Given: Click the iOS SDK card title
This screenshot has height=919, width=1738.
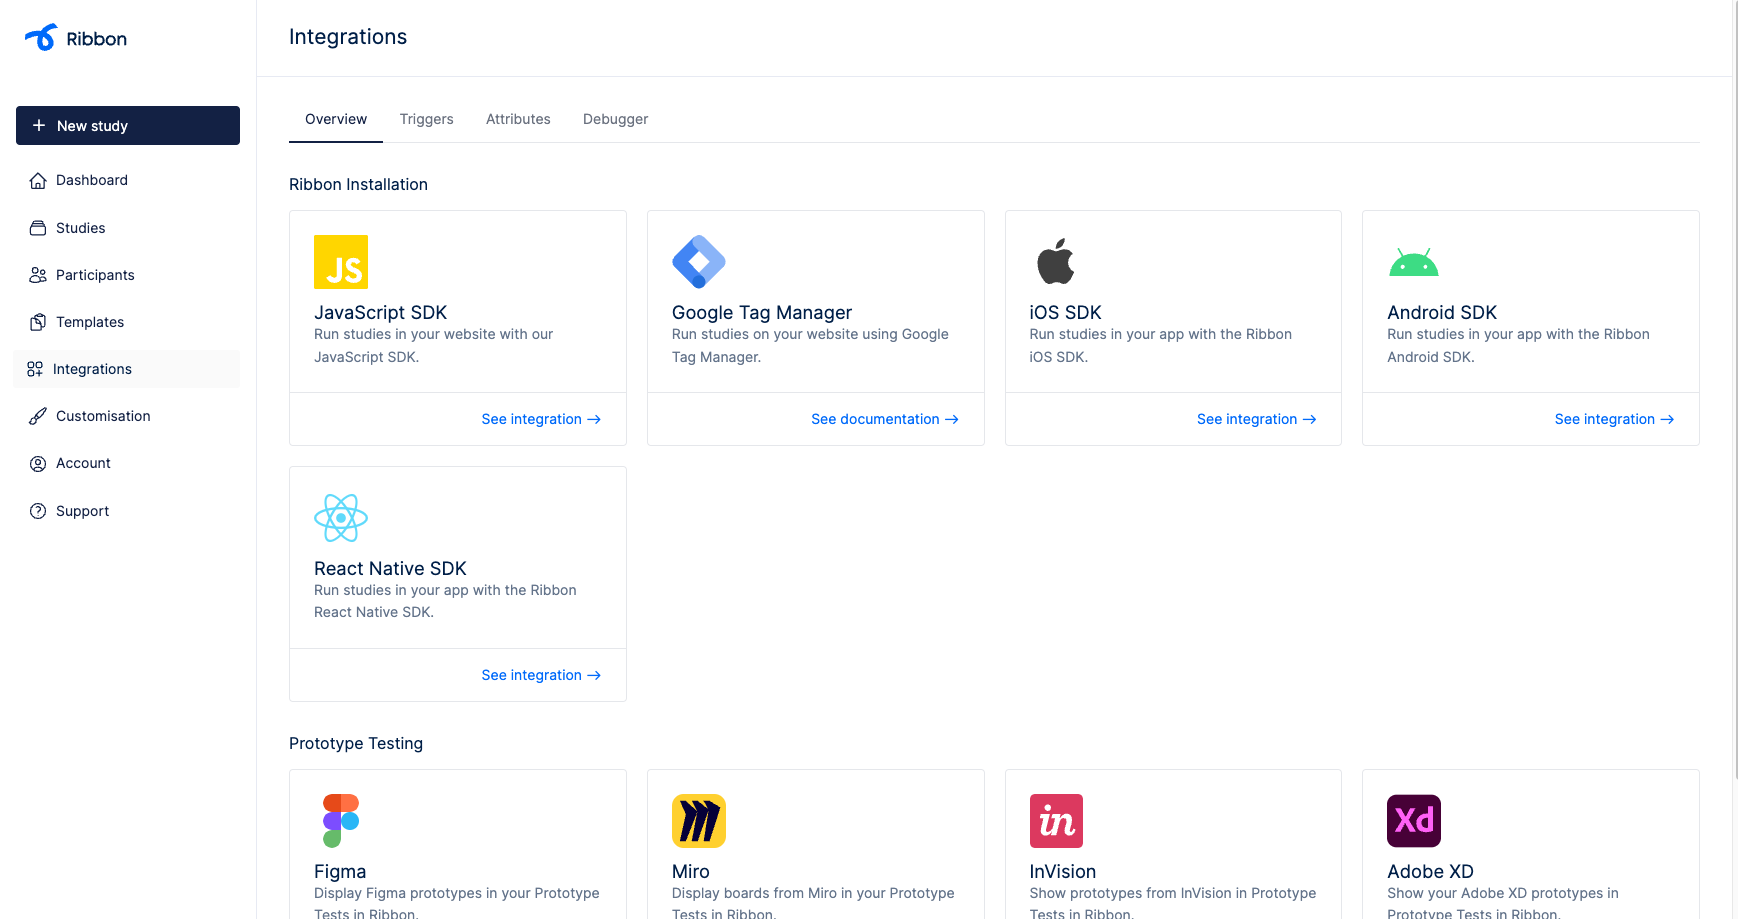Looking at the screenshot, I should click(1065, 312).
